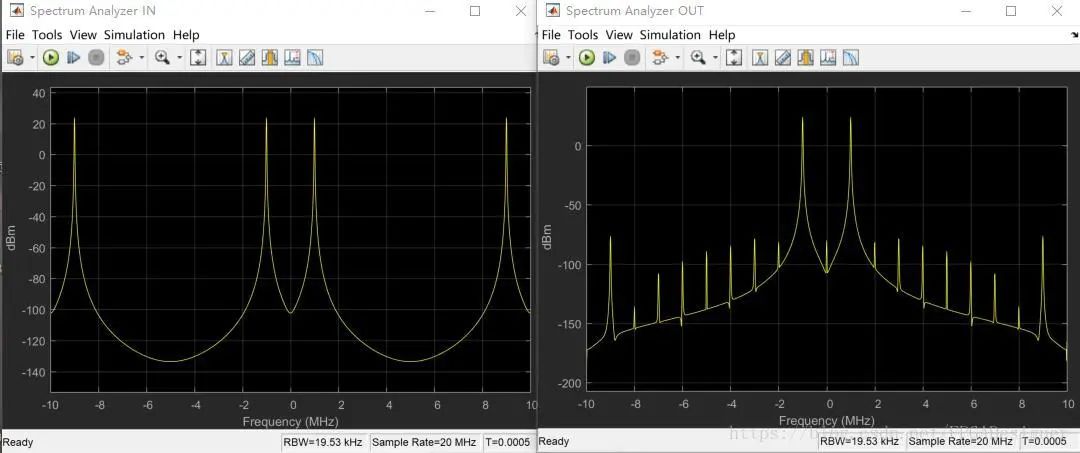This screenshot has width=1080, height=453.
Task: Expand Zoom dropdown arrow in Analyzer IN
Action: pyautogui.click(x=179, y=58)
